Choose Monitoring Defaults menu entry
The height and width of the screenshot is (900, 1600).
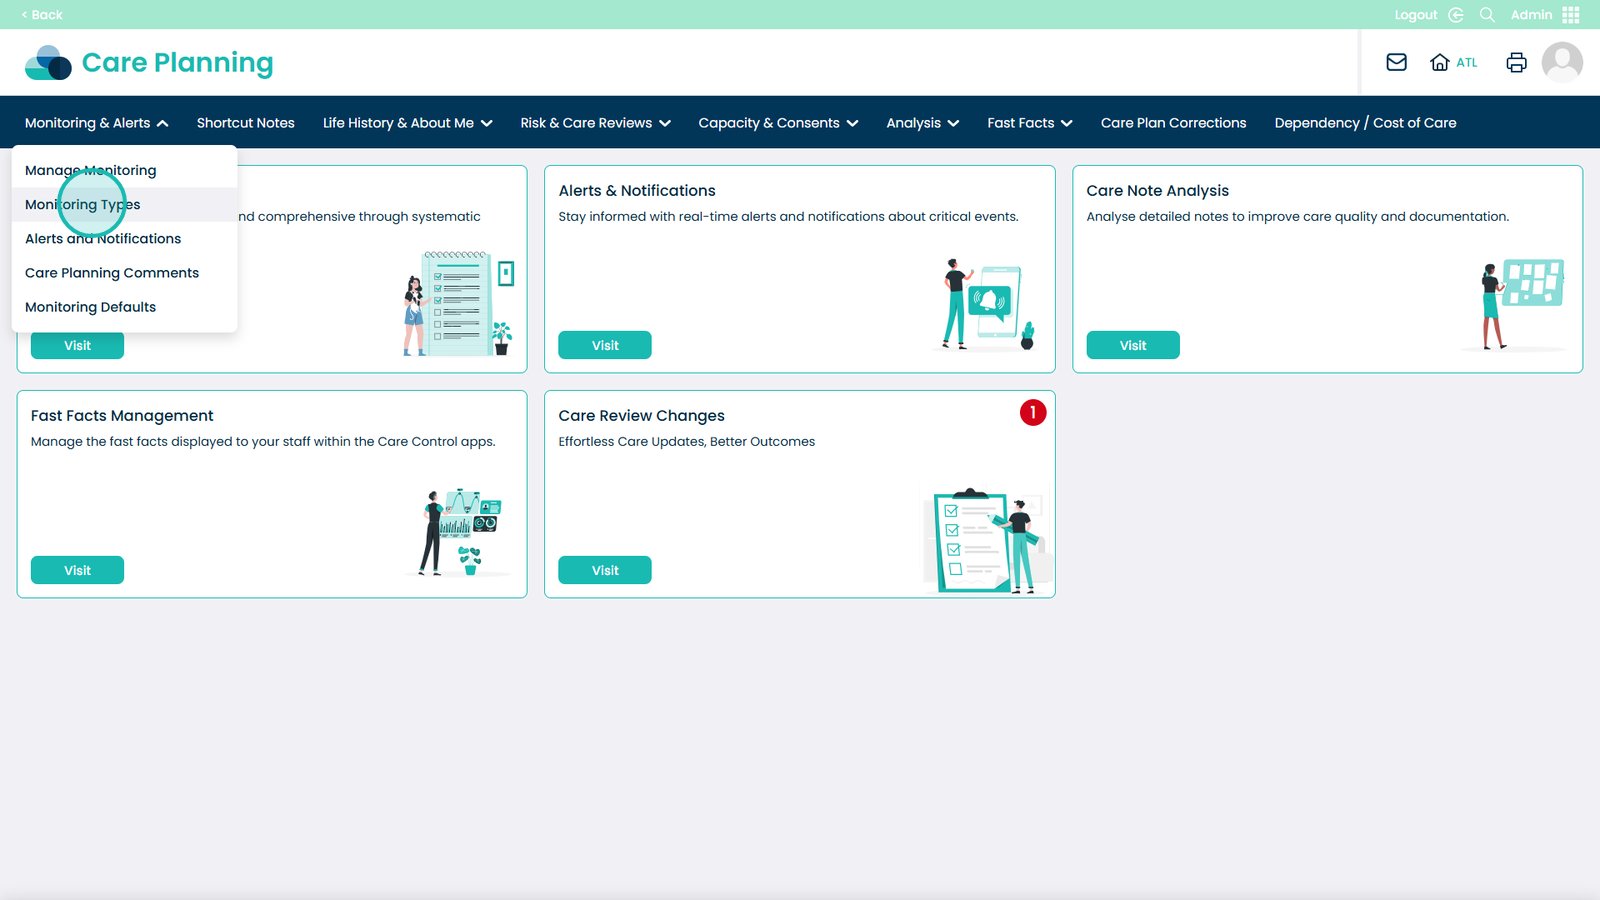(x=90, y=307)
